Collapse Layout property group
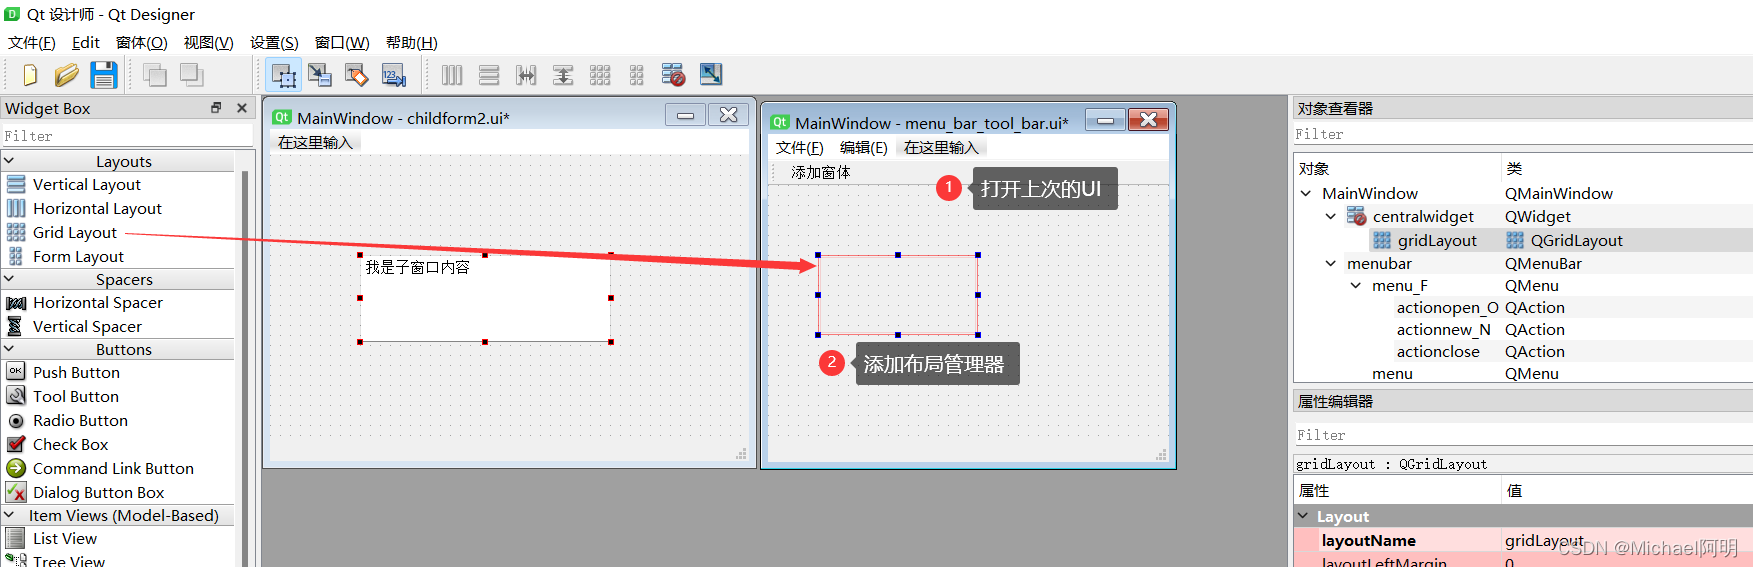Screen dimensions: 1753x567 1303,516
